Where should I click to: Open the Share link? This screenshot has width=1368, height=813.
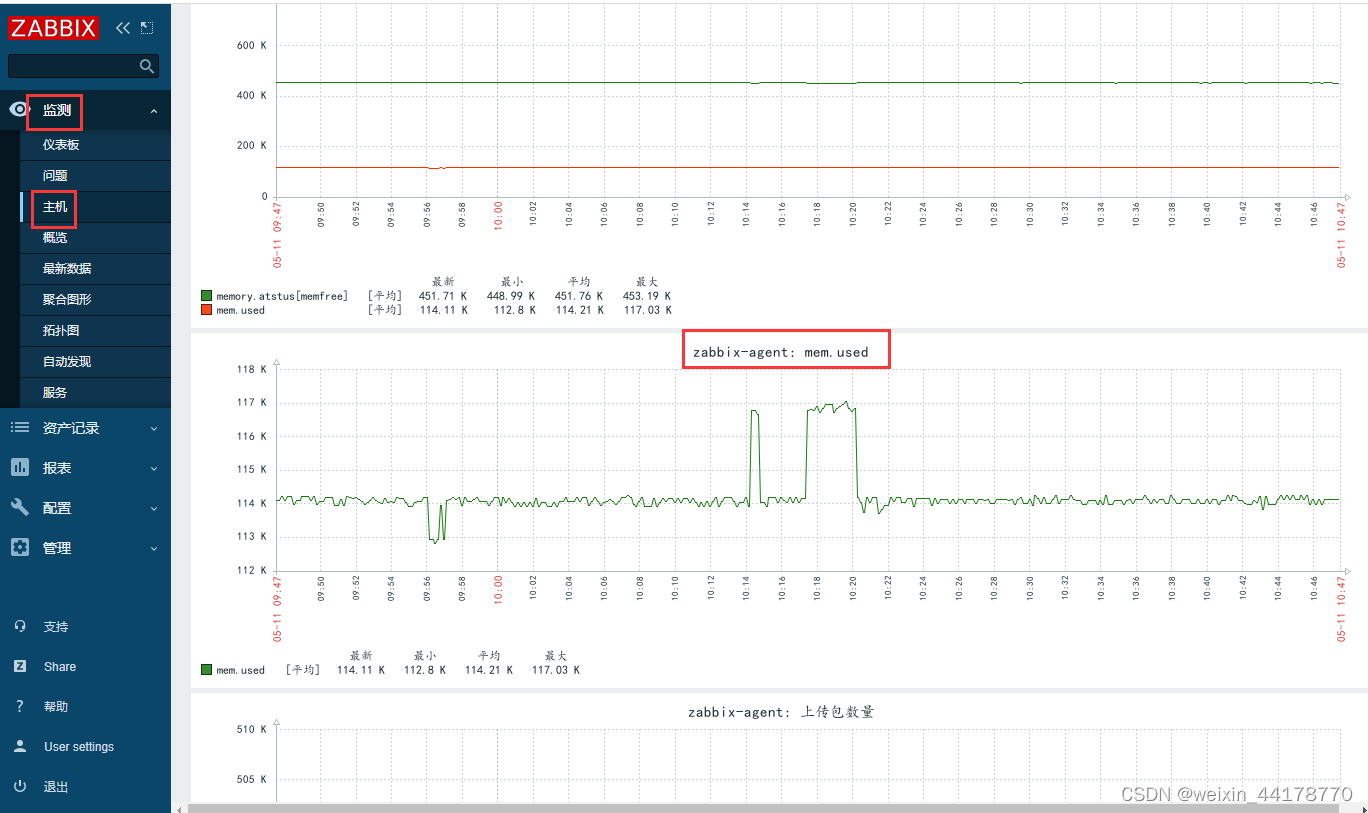[60, 667]
